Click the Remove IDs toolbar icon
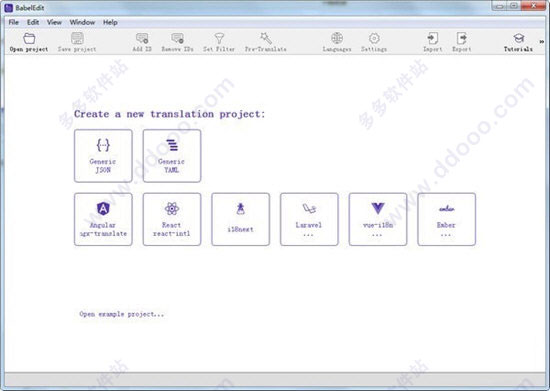This screenshot has width=550, height=391. pos(177,42)
